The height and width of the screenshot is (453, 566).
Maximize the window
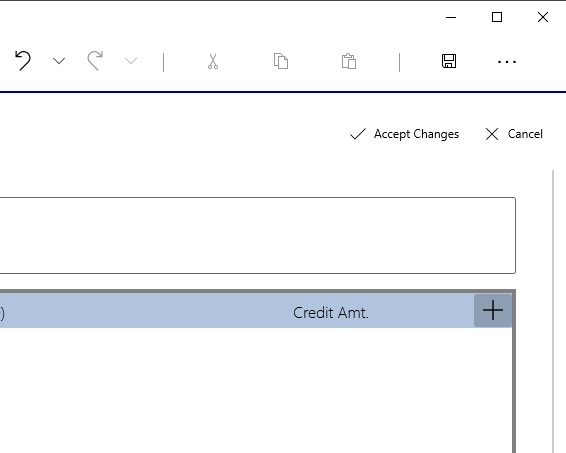click(497, 17)
